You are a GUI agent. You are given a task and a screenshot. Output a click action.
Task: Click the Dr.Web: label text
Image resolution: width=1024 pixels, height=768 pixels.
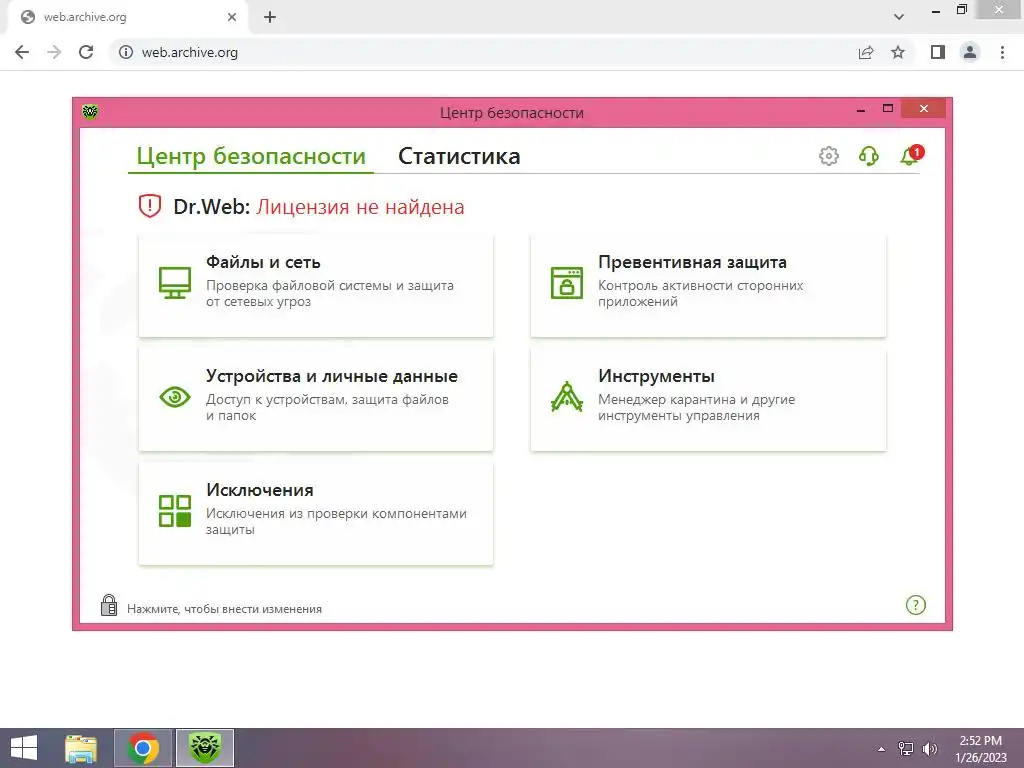pos(212,207)
